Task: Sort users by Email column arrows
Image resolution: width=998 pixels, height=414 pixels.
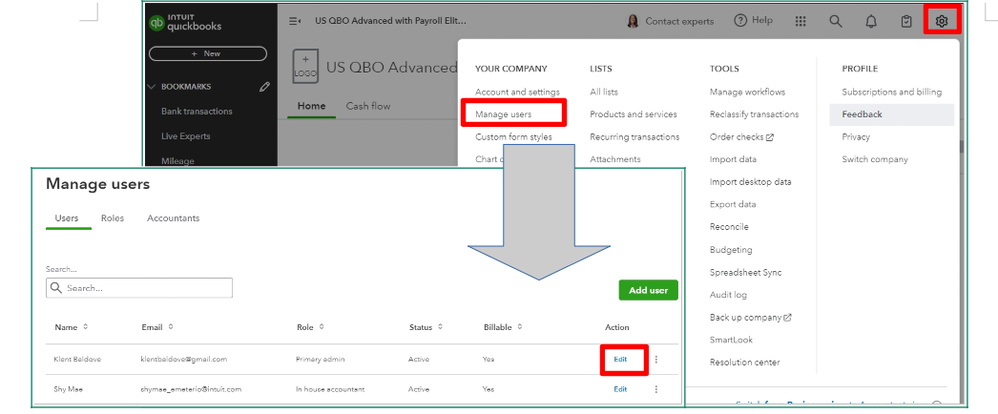Action: [x=171, y=327]
